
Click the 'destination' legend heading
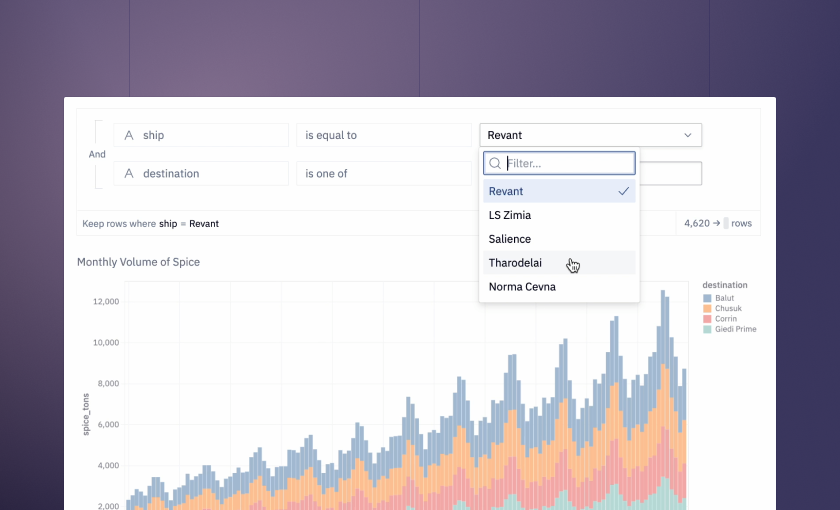(725, 285)
